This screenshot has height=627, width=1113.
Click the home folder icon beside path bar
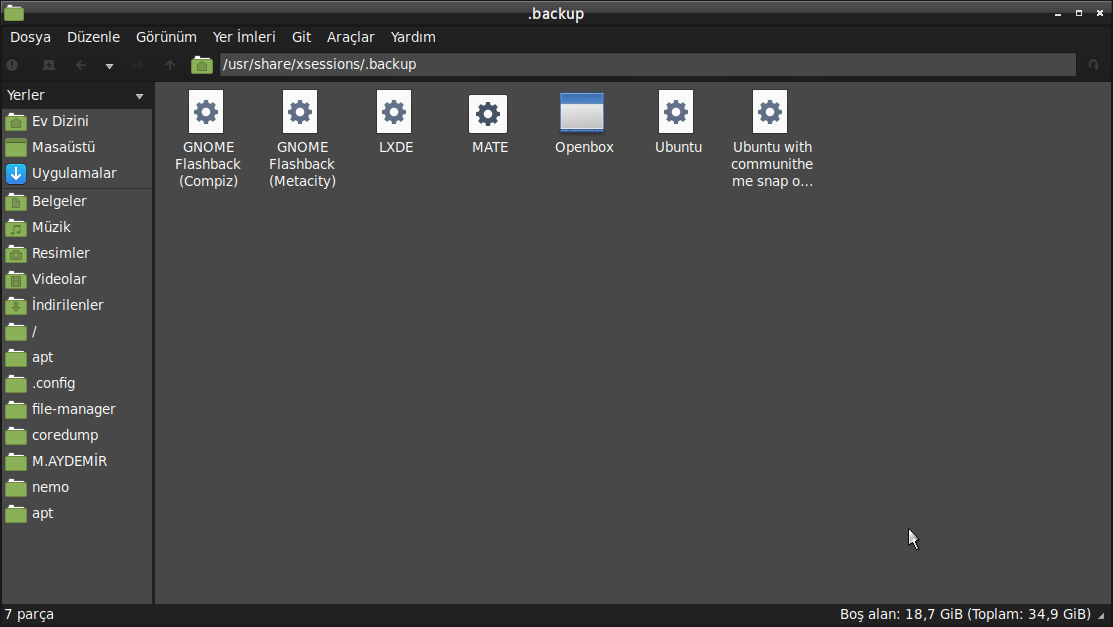[x=202, y=65]
